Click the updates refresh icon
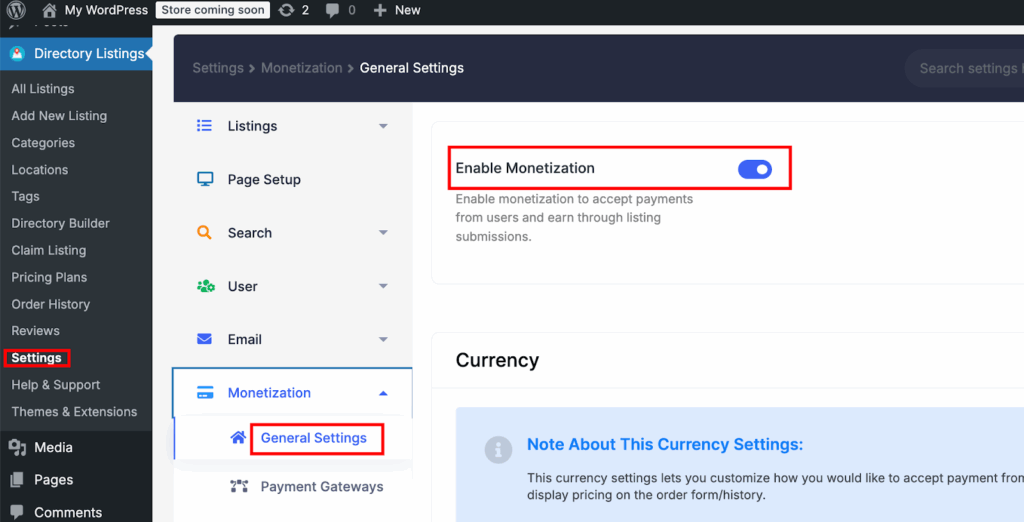This screenshot has width=1024, height=522. [x=287, y=10]
